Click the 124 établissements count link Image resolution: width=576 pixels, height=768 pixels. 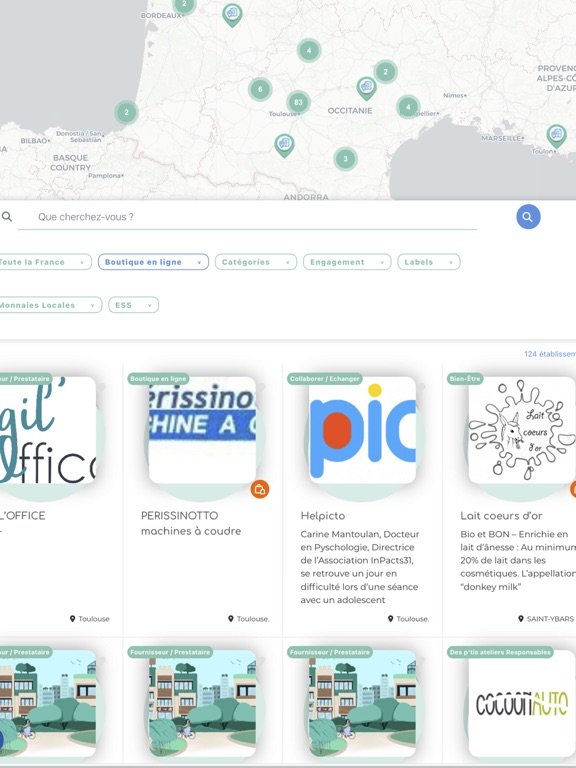click(550, 354)
